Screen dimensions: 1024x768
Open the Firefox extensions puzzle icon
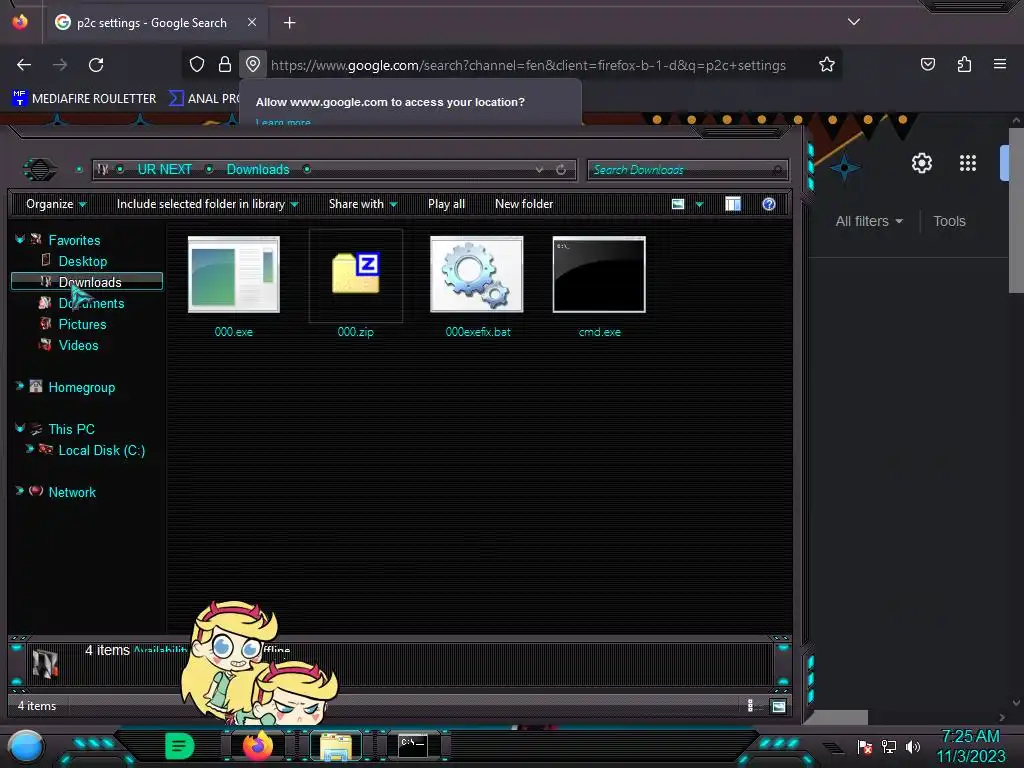964,64
